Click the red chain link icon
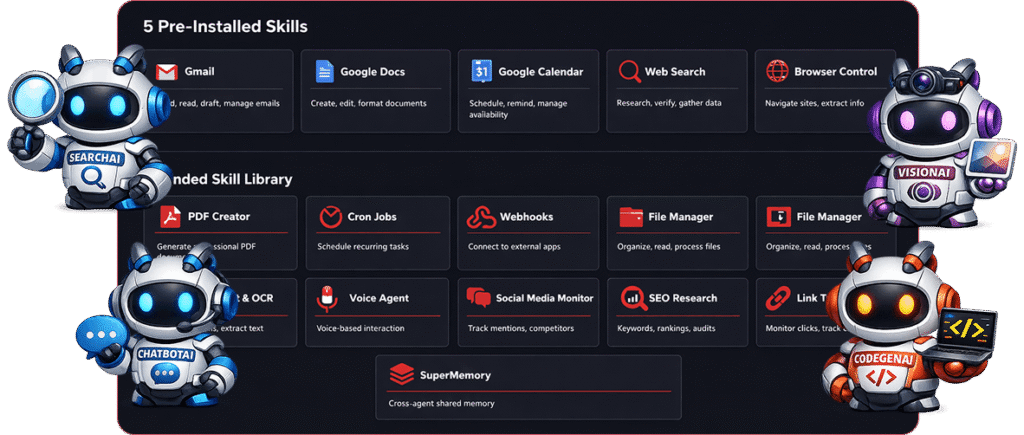The height and width of the screenshot is (435, 1024). point(778,298)
